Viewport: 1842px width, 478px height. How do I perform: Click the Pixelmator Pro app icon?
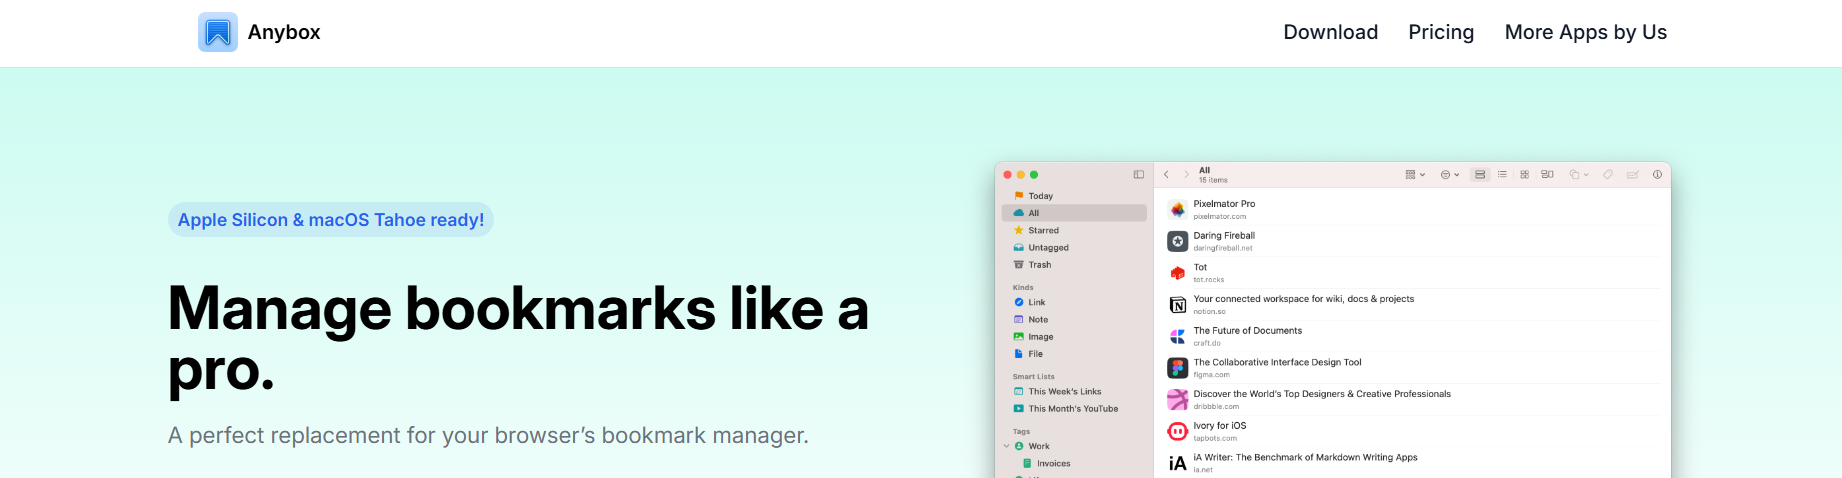(x=1178, y=209)
